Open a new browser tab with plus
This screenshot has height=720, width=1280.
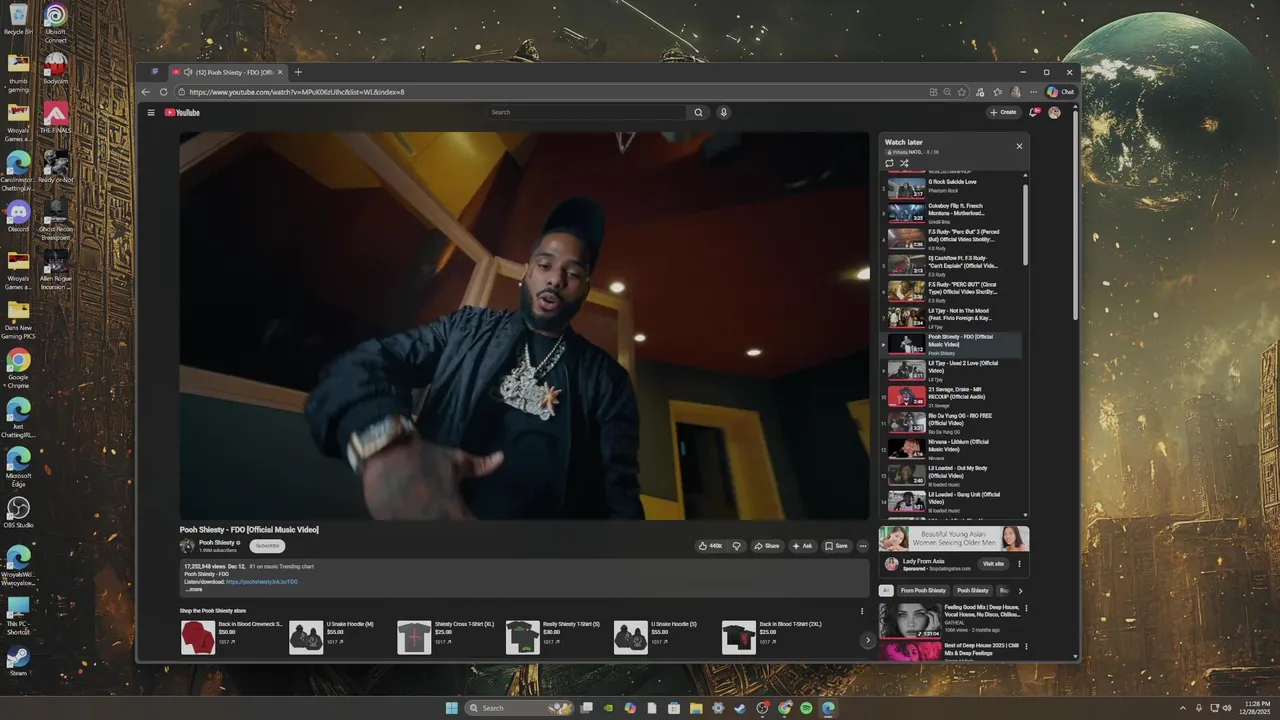(x=298, y=72)
